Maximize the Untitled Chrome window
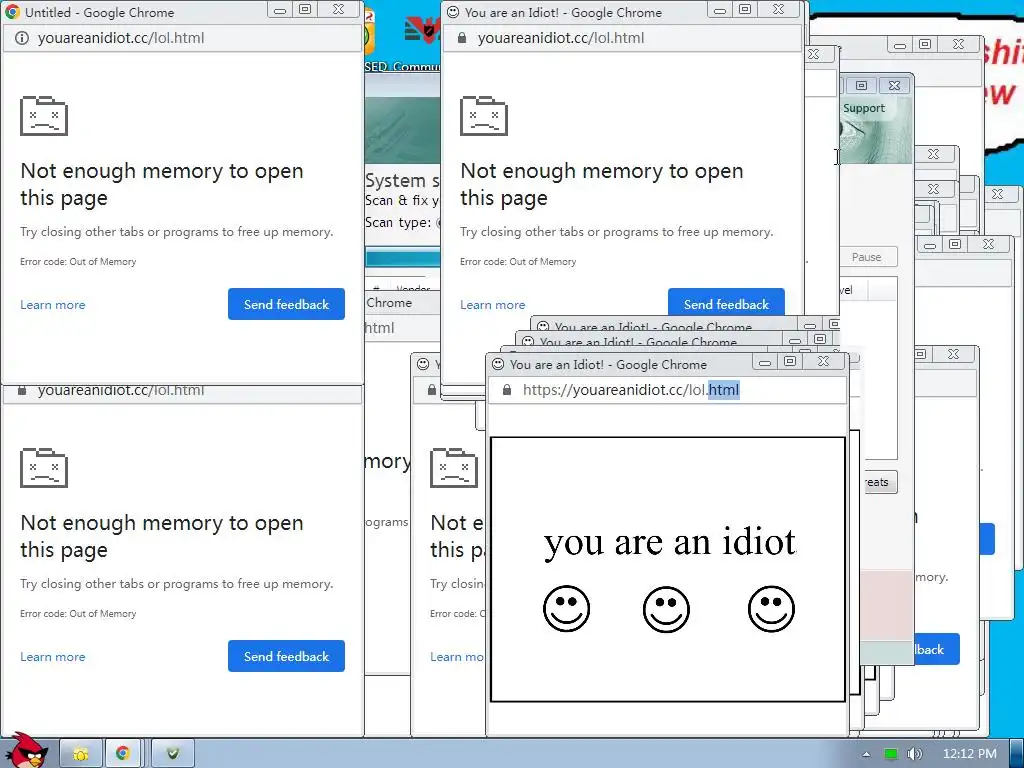This screenshot has width=1024, height=768. coord(305,10)
